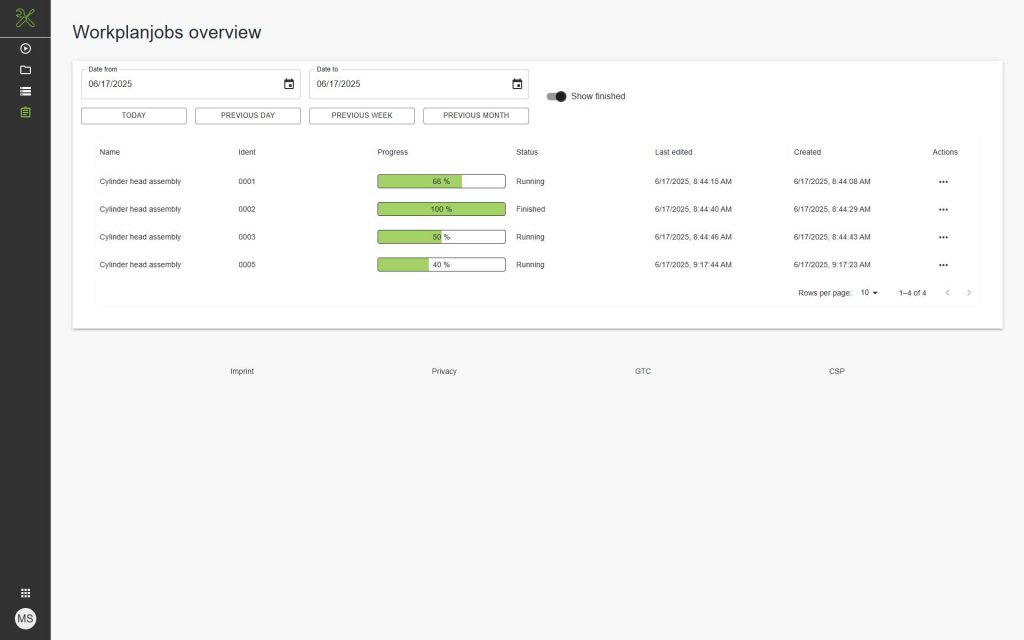Open actions menu for job 0002

[x=943, y=210]
